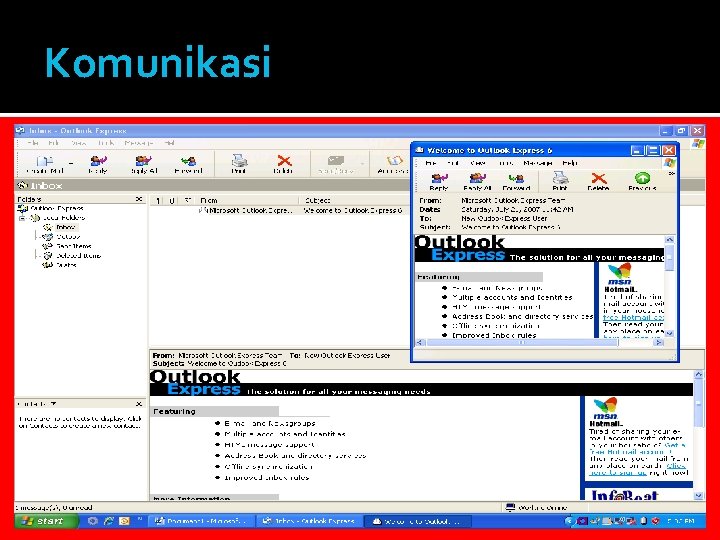
Task: Select Local Folders in folder tree
Action: point(64,218)
